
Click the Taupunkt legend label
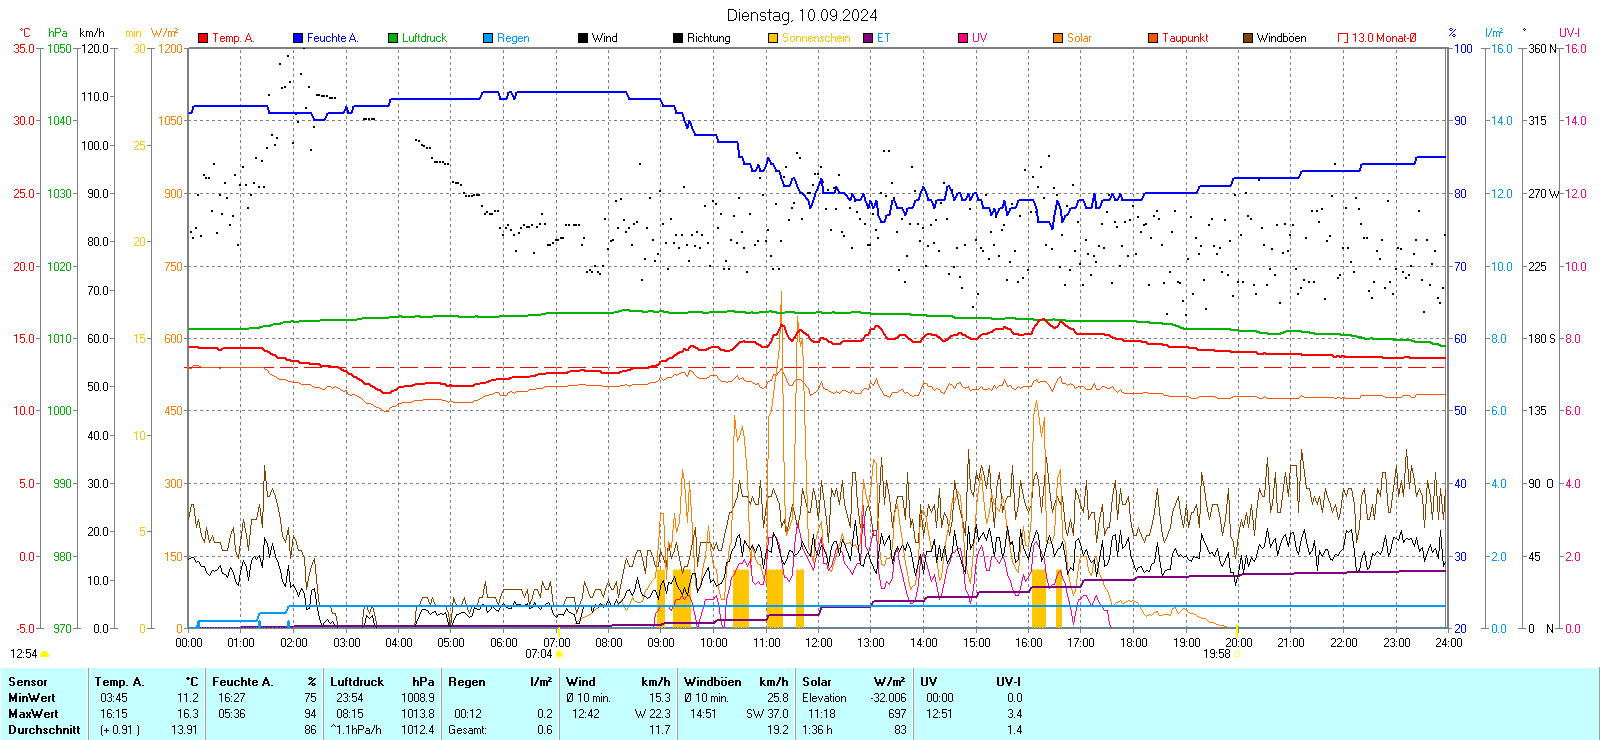point(1185,38)
